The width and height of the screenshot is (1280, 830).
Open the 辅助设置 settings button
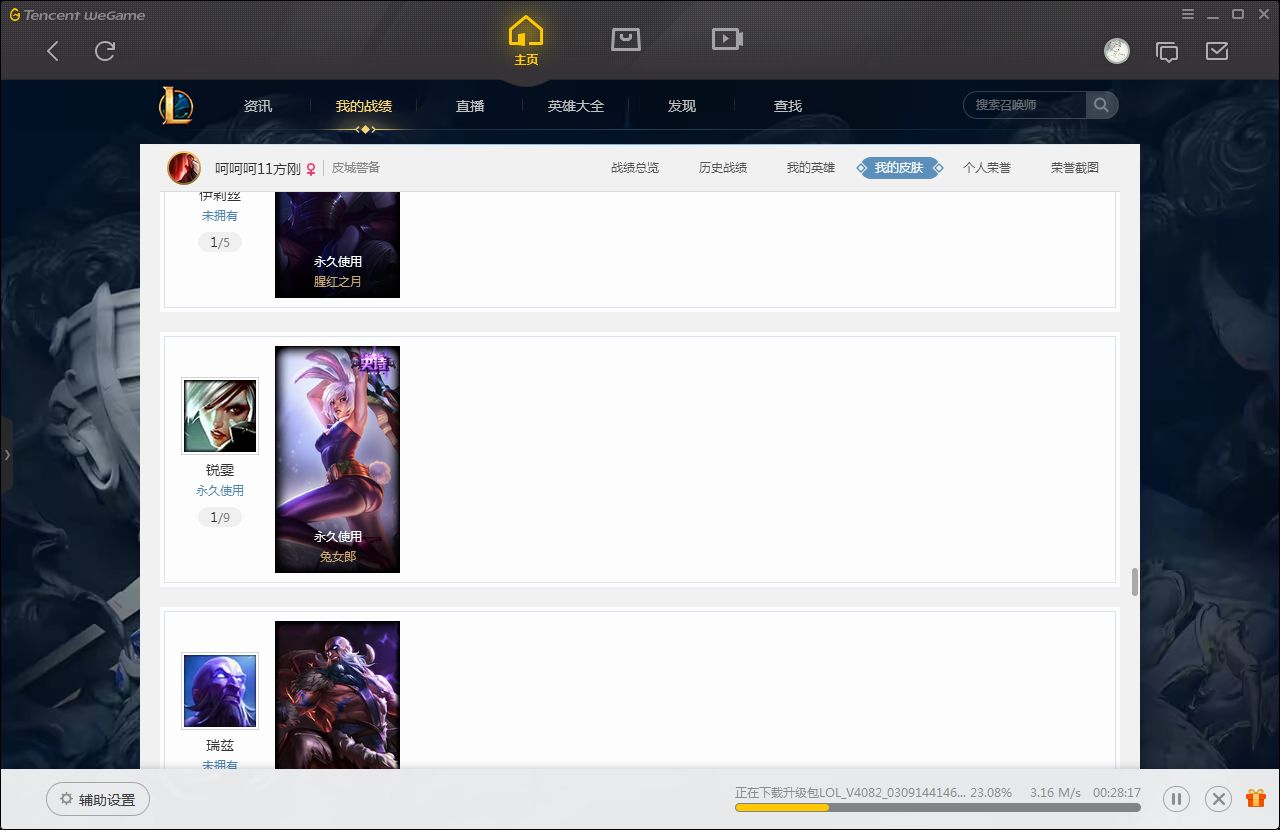click(x=98, y=799)
